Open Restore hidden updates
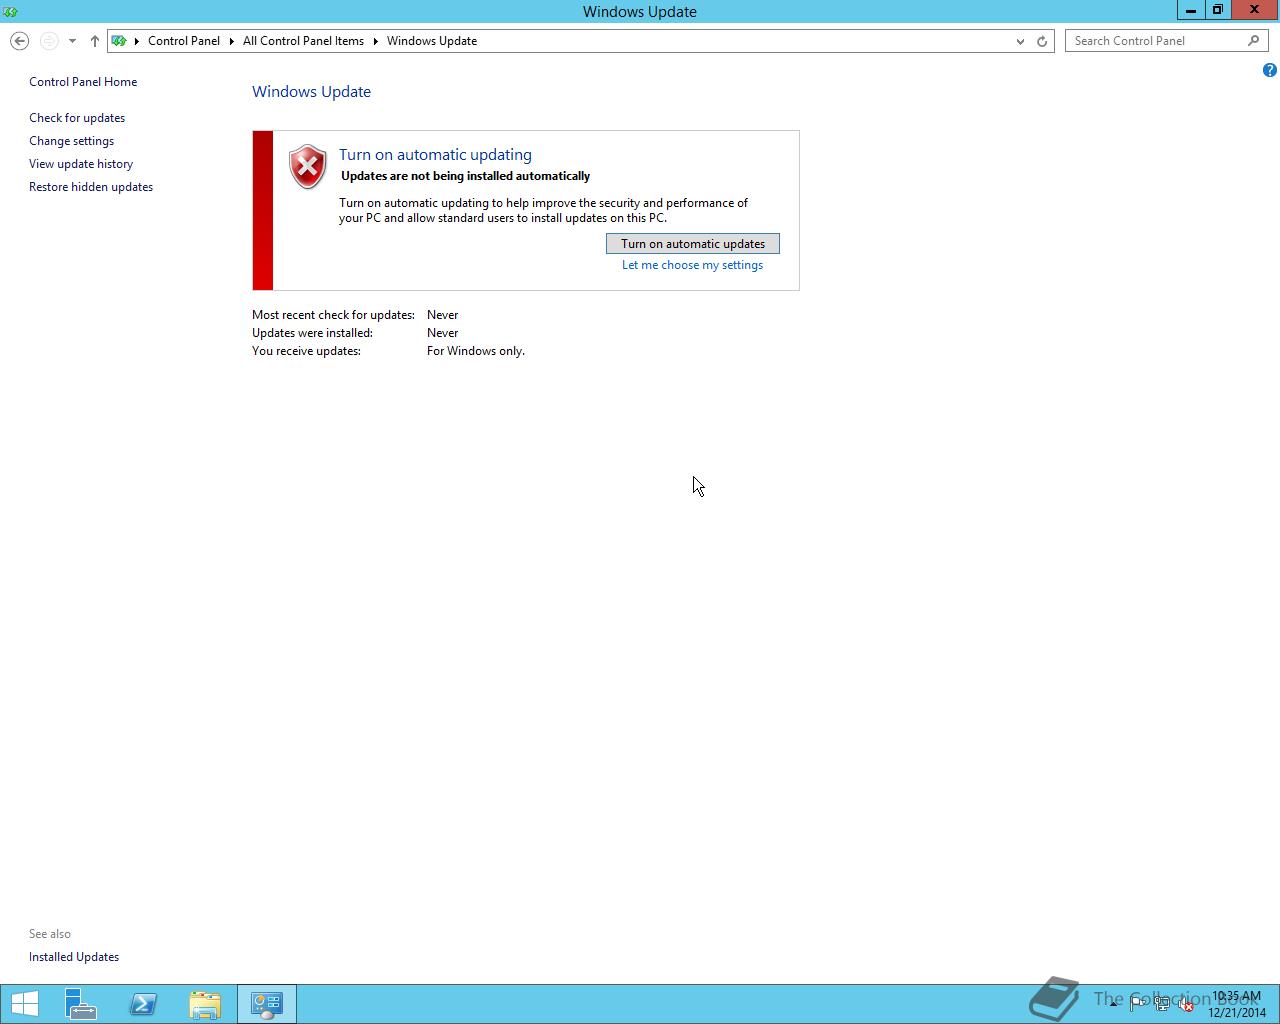Image resolution: width=1280 pixels, height=1024 pixels. point(91,187)
